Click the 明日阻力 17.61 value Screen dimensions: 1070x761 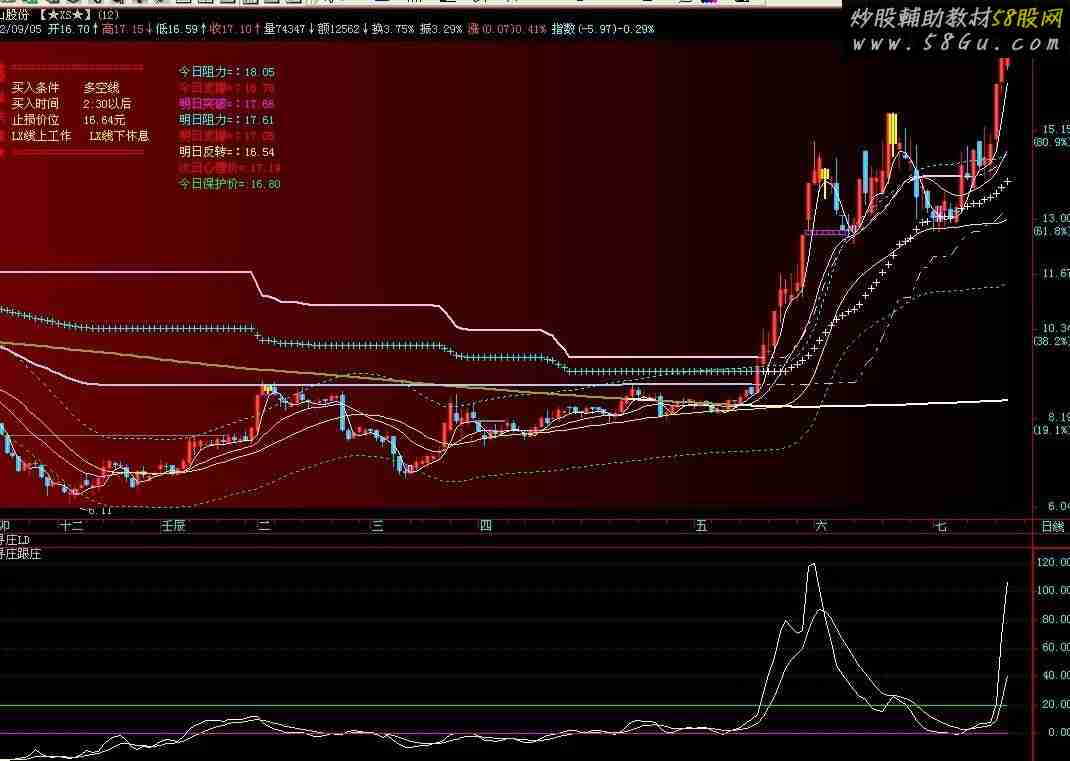[227, 119]
